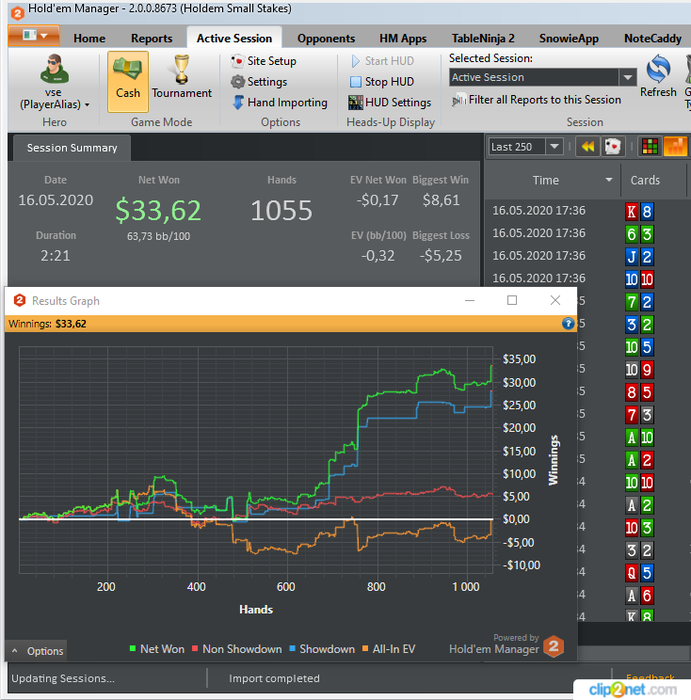Select the J 2 hand row
Viewport: 691px width, 700px height.
click(x=589, y=256)
